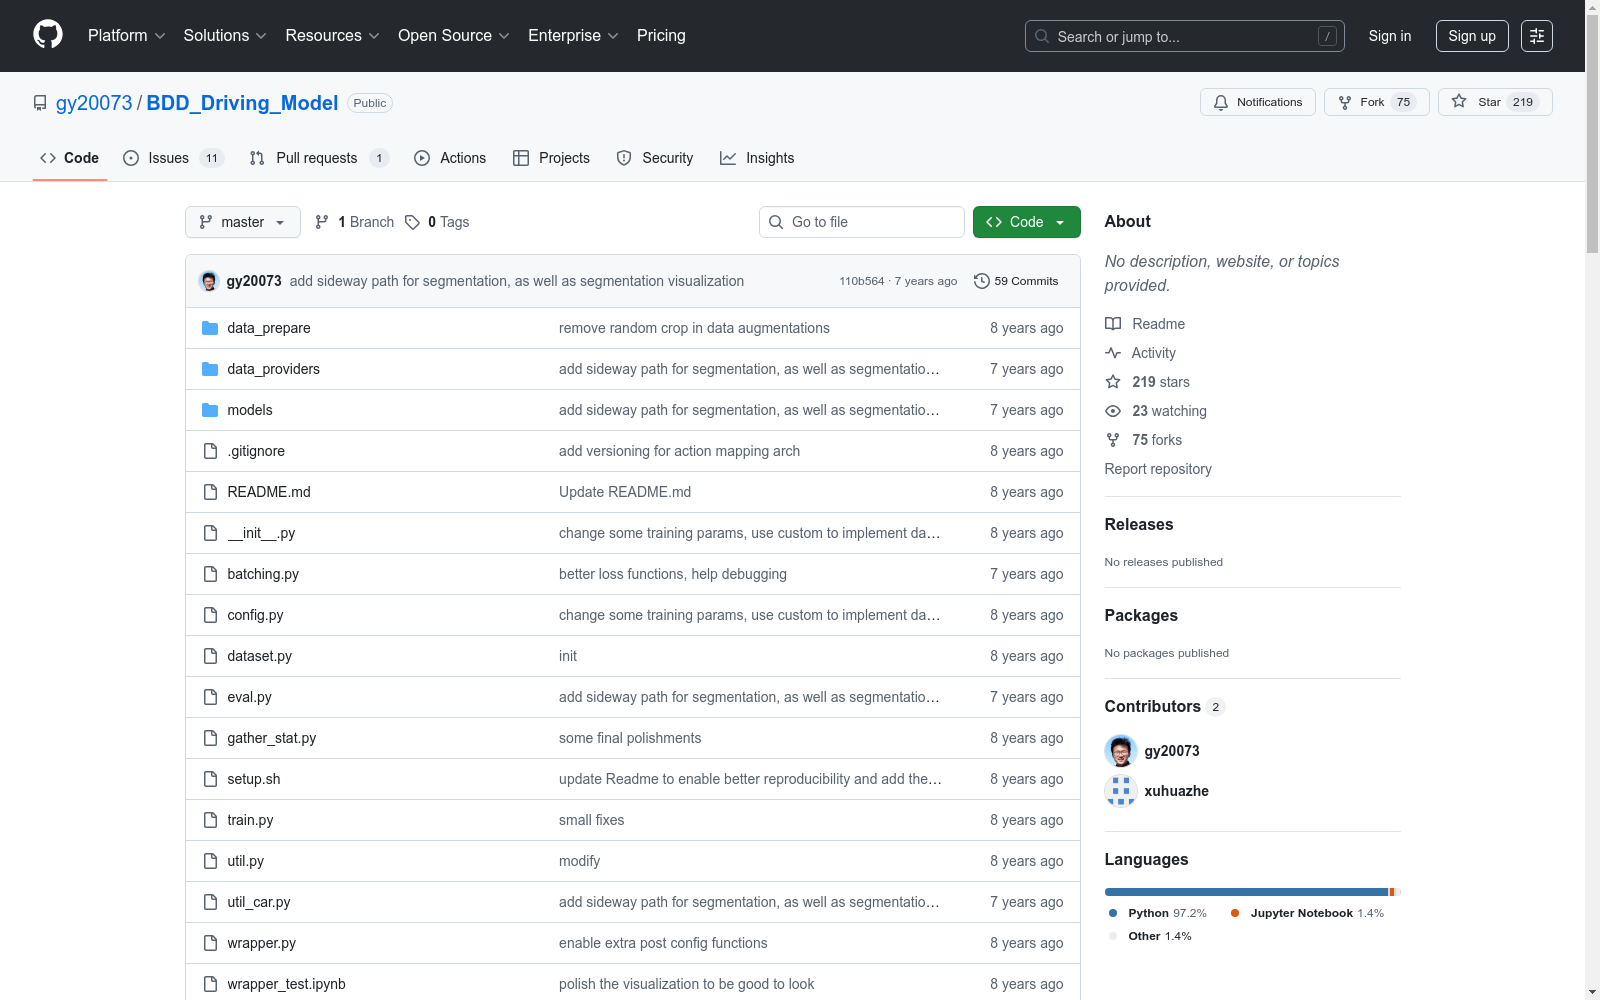This screenshot has height=1000, width=1600.
Task: Open the wrapper_test.ipynb file
Action: pos(287,984)
